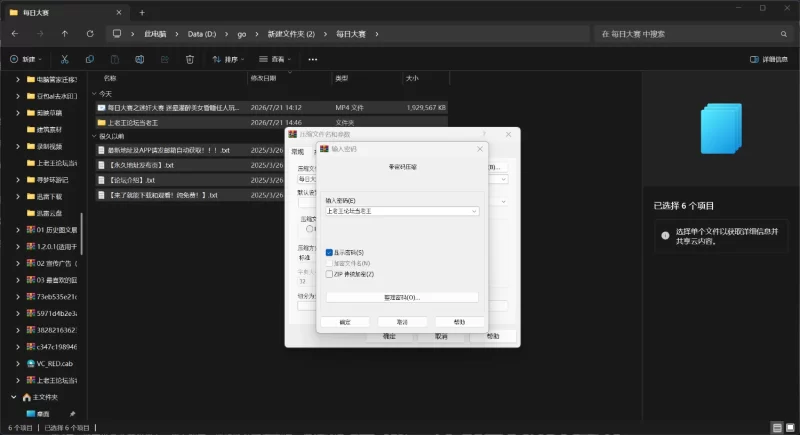Collapse the 很久以前 file group
Image resolution: width=800 pixels, height=435 pixels.
click(x=94, y=136)
